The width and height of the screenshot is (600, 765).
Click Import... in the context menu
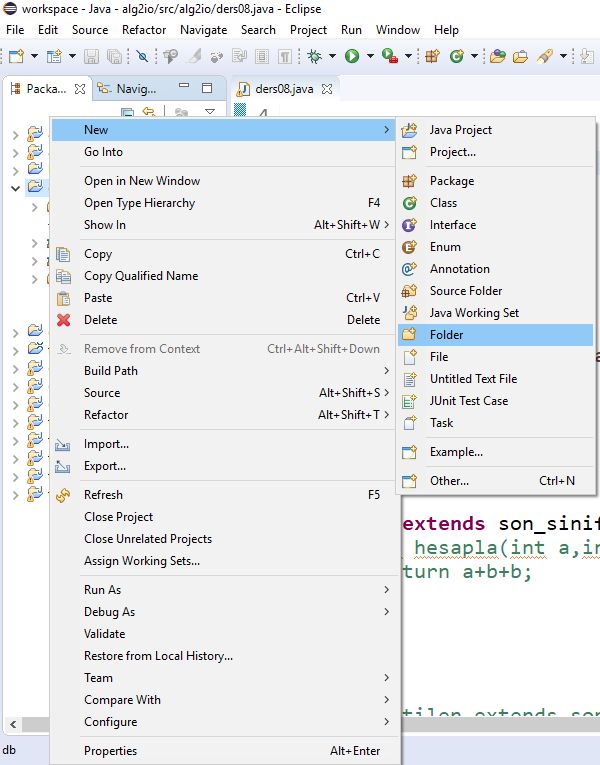[223, 444]
